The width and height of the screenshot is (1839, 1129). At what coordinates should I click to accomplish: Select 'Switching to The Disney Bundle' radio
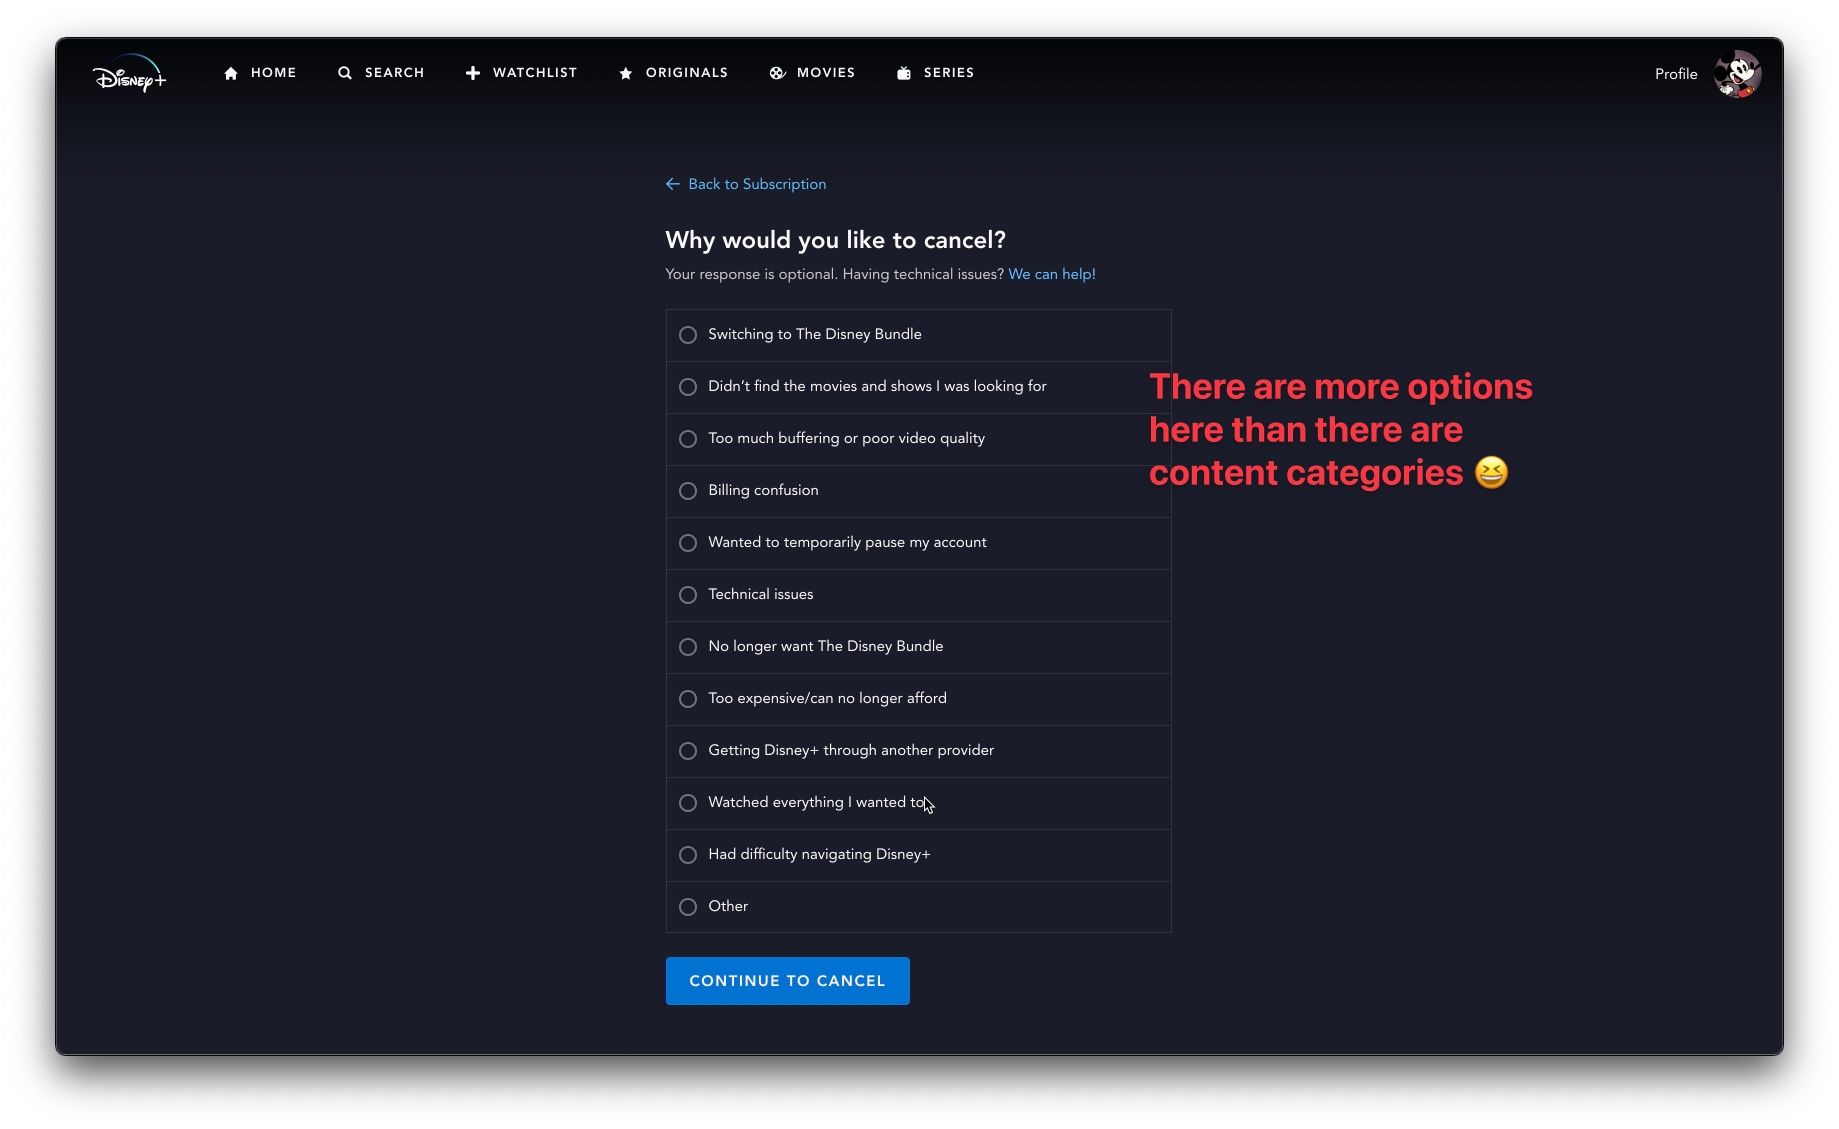pyautogui.click(x=688, y=335)
